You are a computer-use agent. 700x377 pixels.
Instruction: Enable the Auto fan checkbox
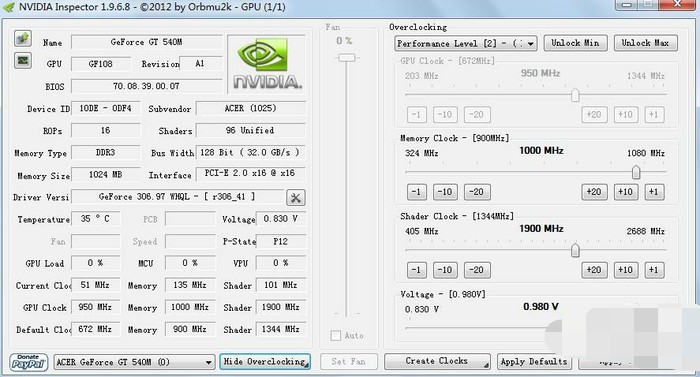(x=336, y=335)
